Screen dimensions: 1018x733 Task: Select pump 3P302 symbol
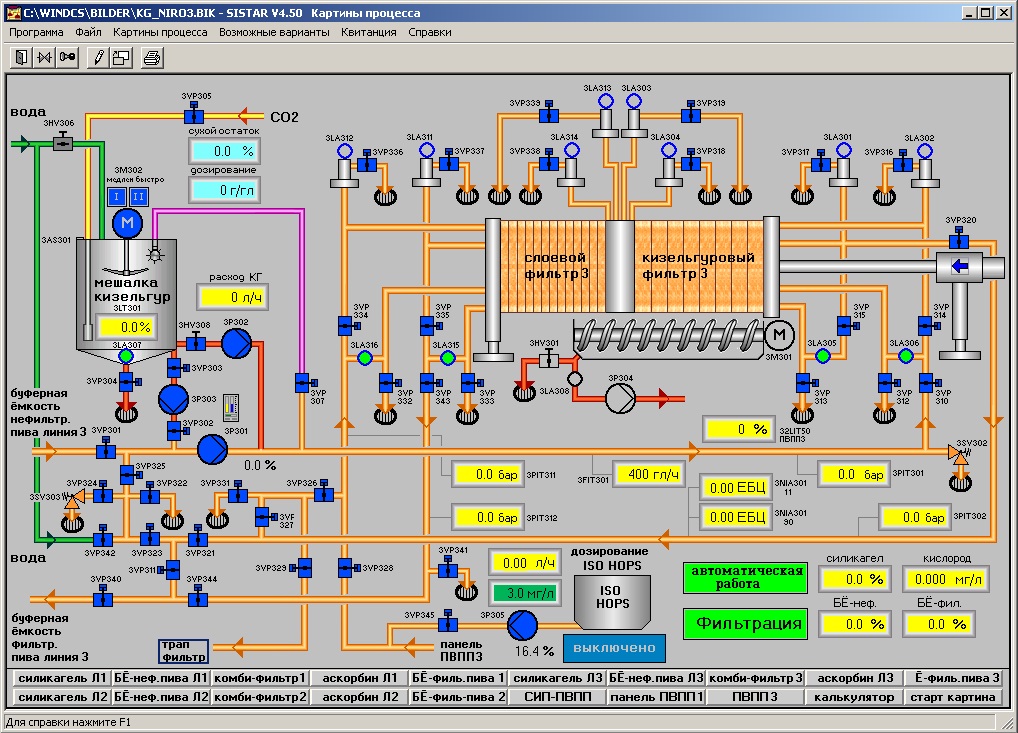click(x=236, y=343)
